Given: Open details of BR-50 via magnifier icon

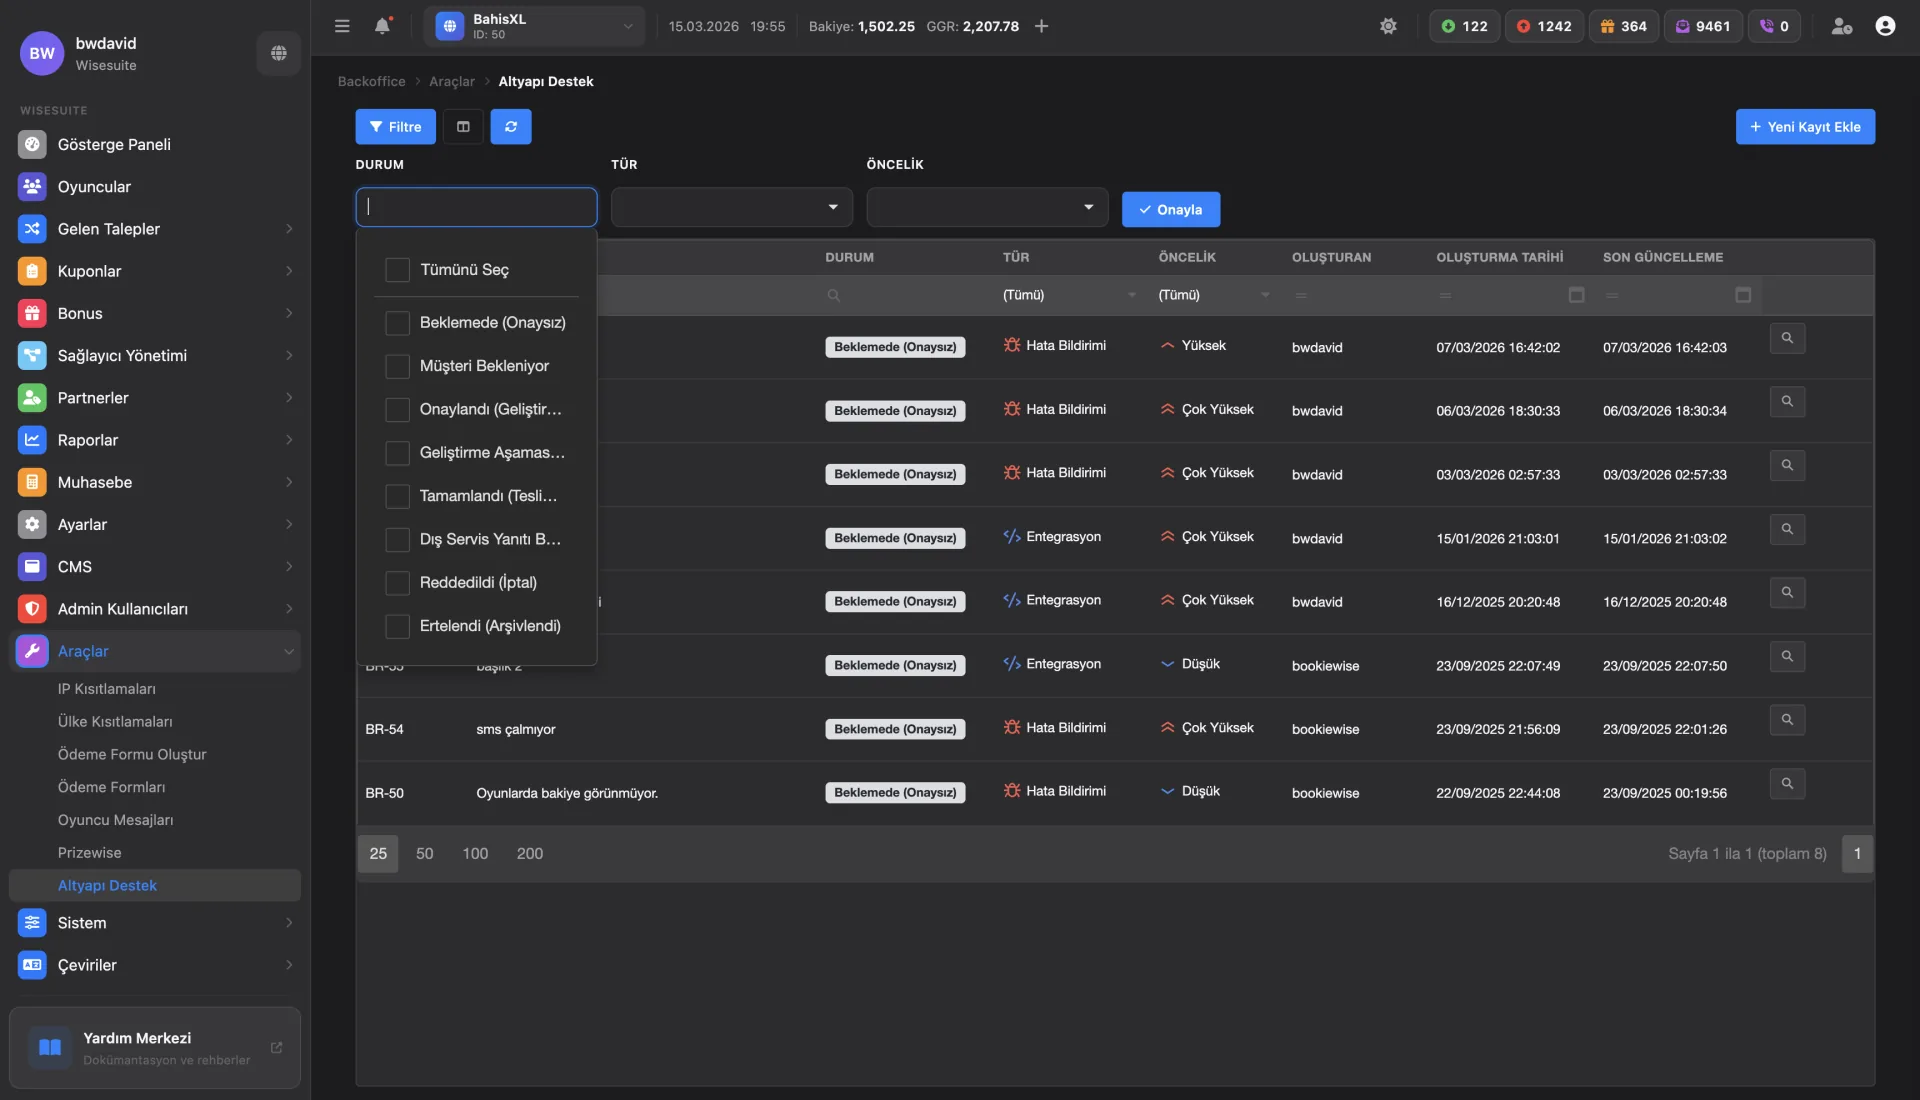Looking at the screenshot, I should tap(1787, 783).
